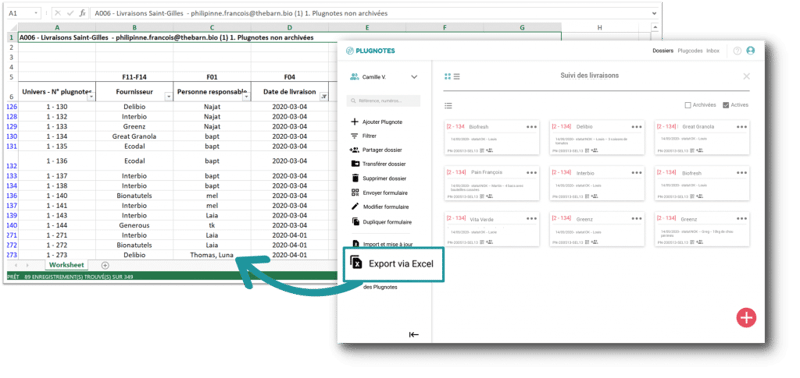This screenshot has height=378, width=800.
Task: Open the Fournisseur column filter dropdown
Action: (x=168, y=96)
